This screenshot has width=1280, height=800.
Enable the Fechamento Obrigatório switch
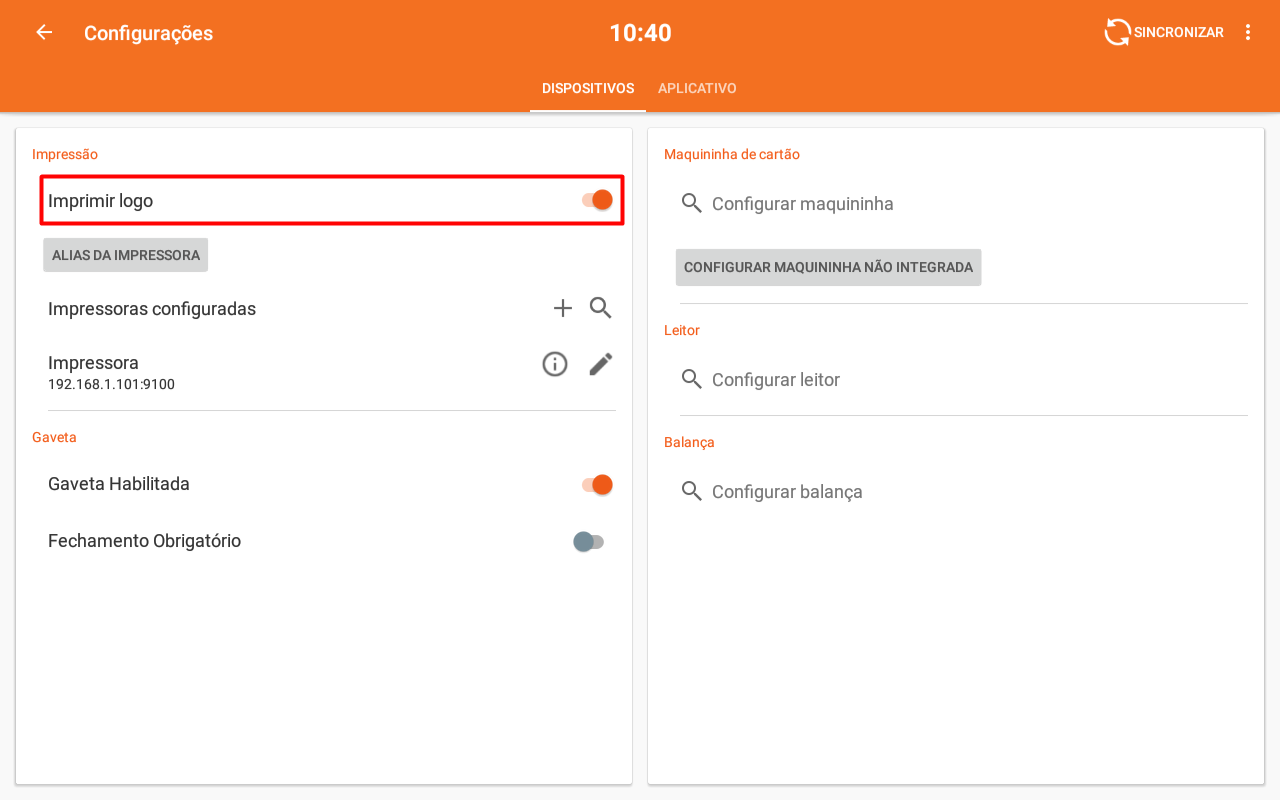[588, 542]
